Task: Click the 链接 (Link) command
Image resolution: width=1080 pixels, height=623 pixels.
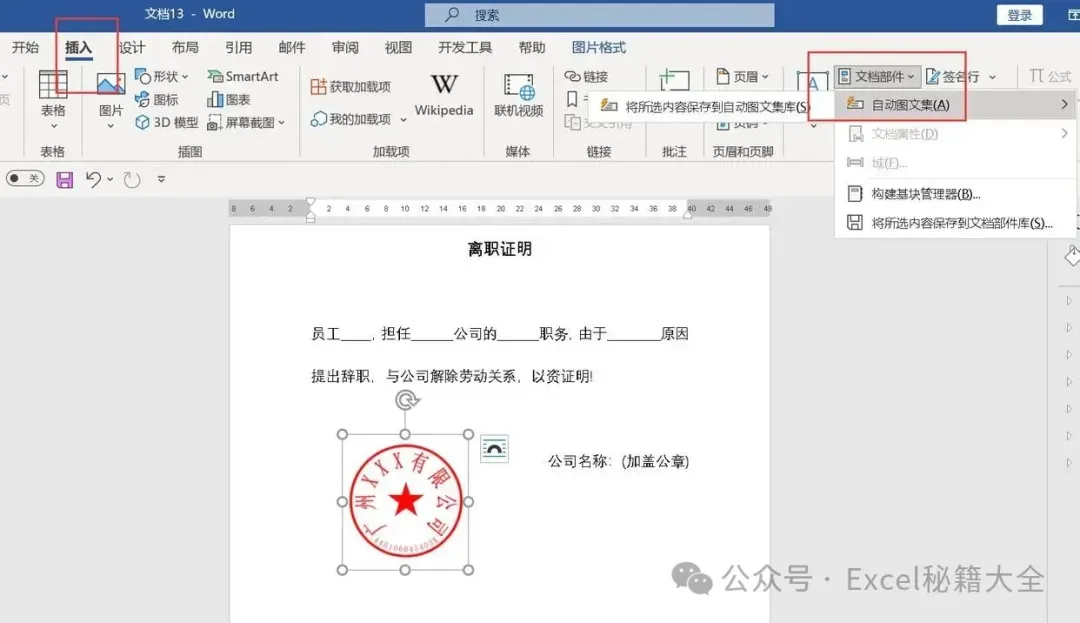Action: 586,76
